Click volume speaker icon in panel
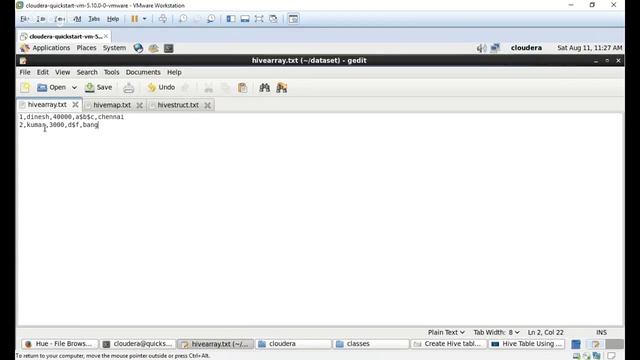This screenshot has height=360, width=640. pos(481,48)
